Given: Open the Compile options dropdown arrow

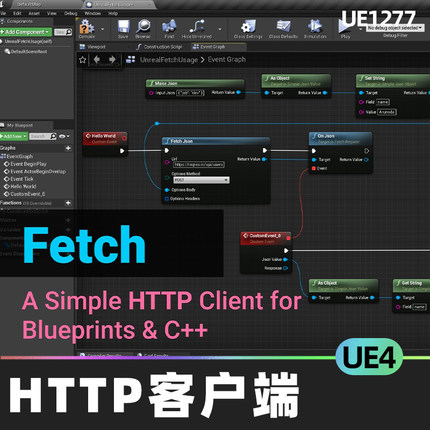Looking at the screenshot, I should 102,29.
